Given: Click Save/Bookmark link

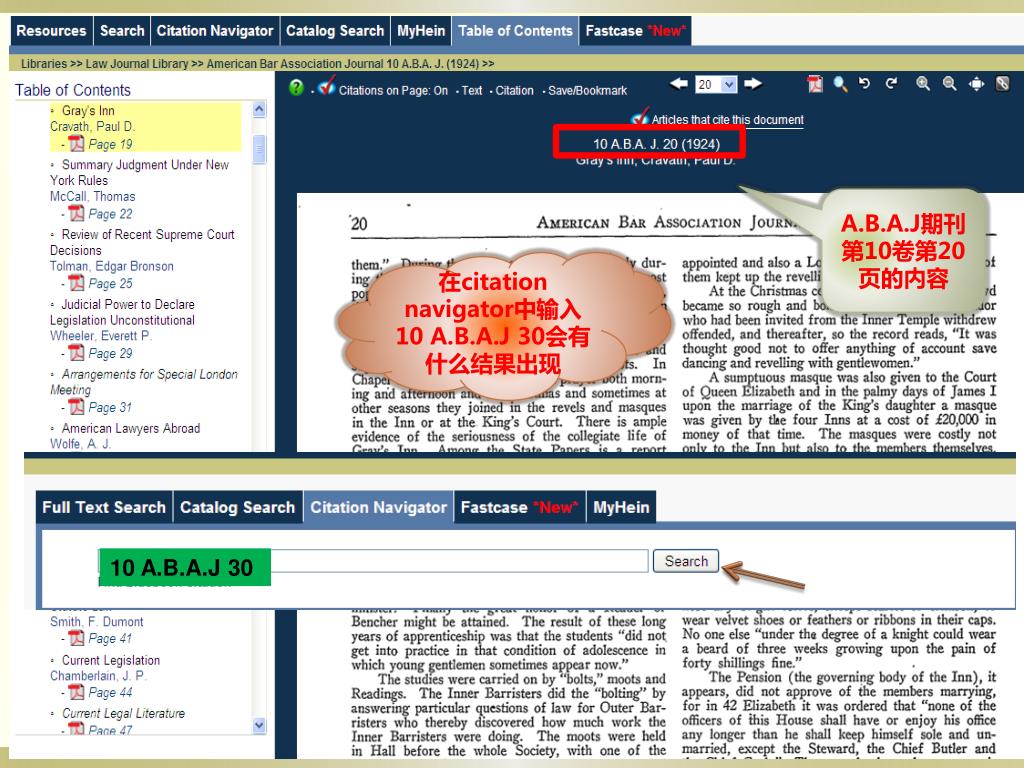Looking at the screenshot, I should 587,91.
